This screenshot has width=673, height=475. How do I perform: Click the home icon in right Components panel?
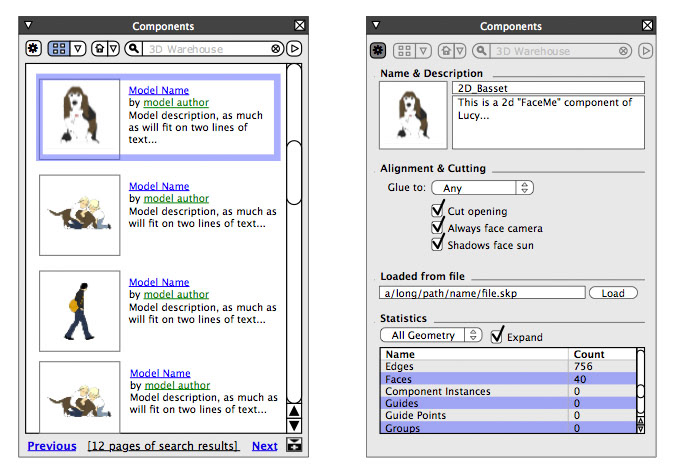[x=446, y=51]
